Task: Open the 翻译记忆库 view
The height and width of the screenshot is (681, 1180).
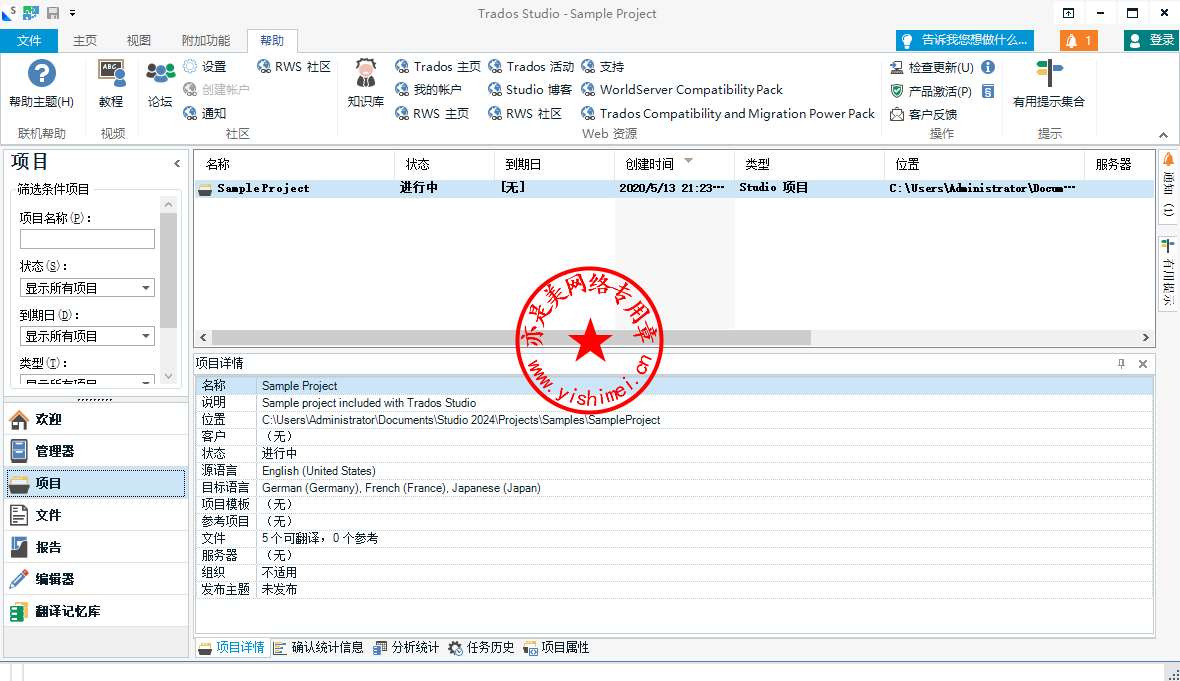Action: coord(96,612)
